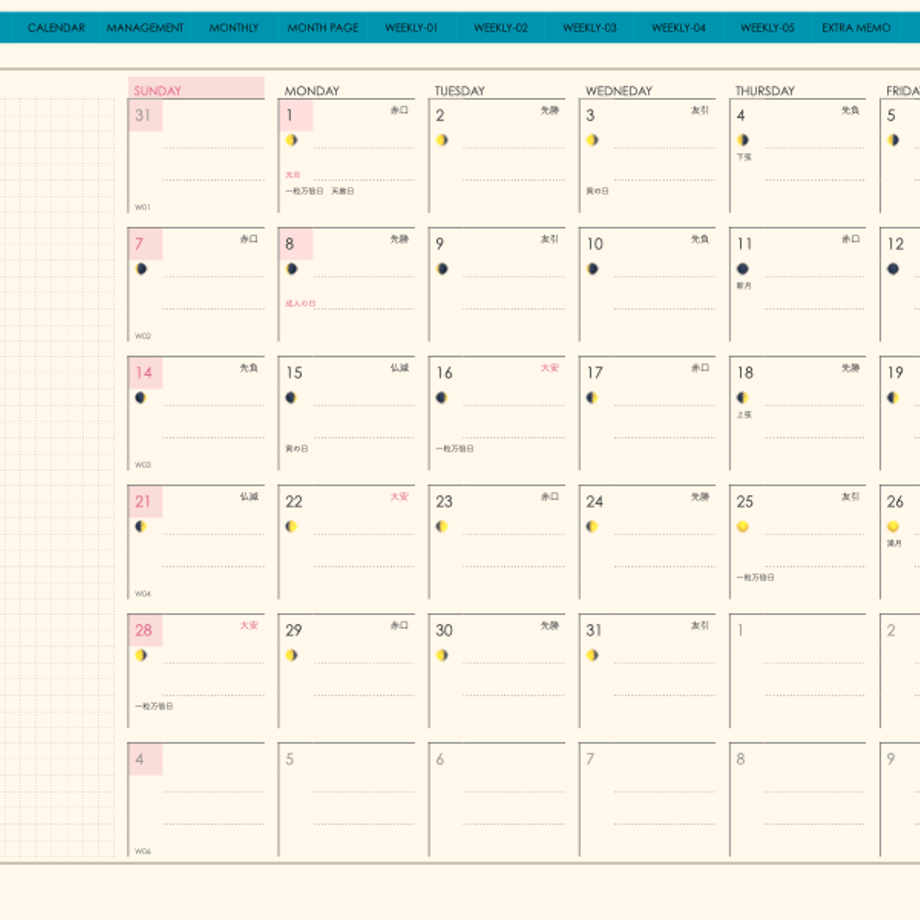Click the pink 大安 label on the 16th
This screenshot has width=920, height=920.
click(550, 368)
